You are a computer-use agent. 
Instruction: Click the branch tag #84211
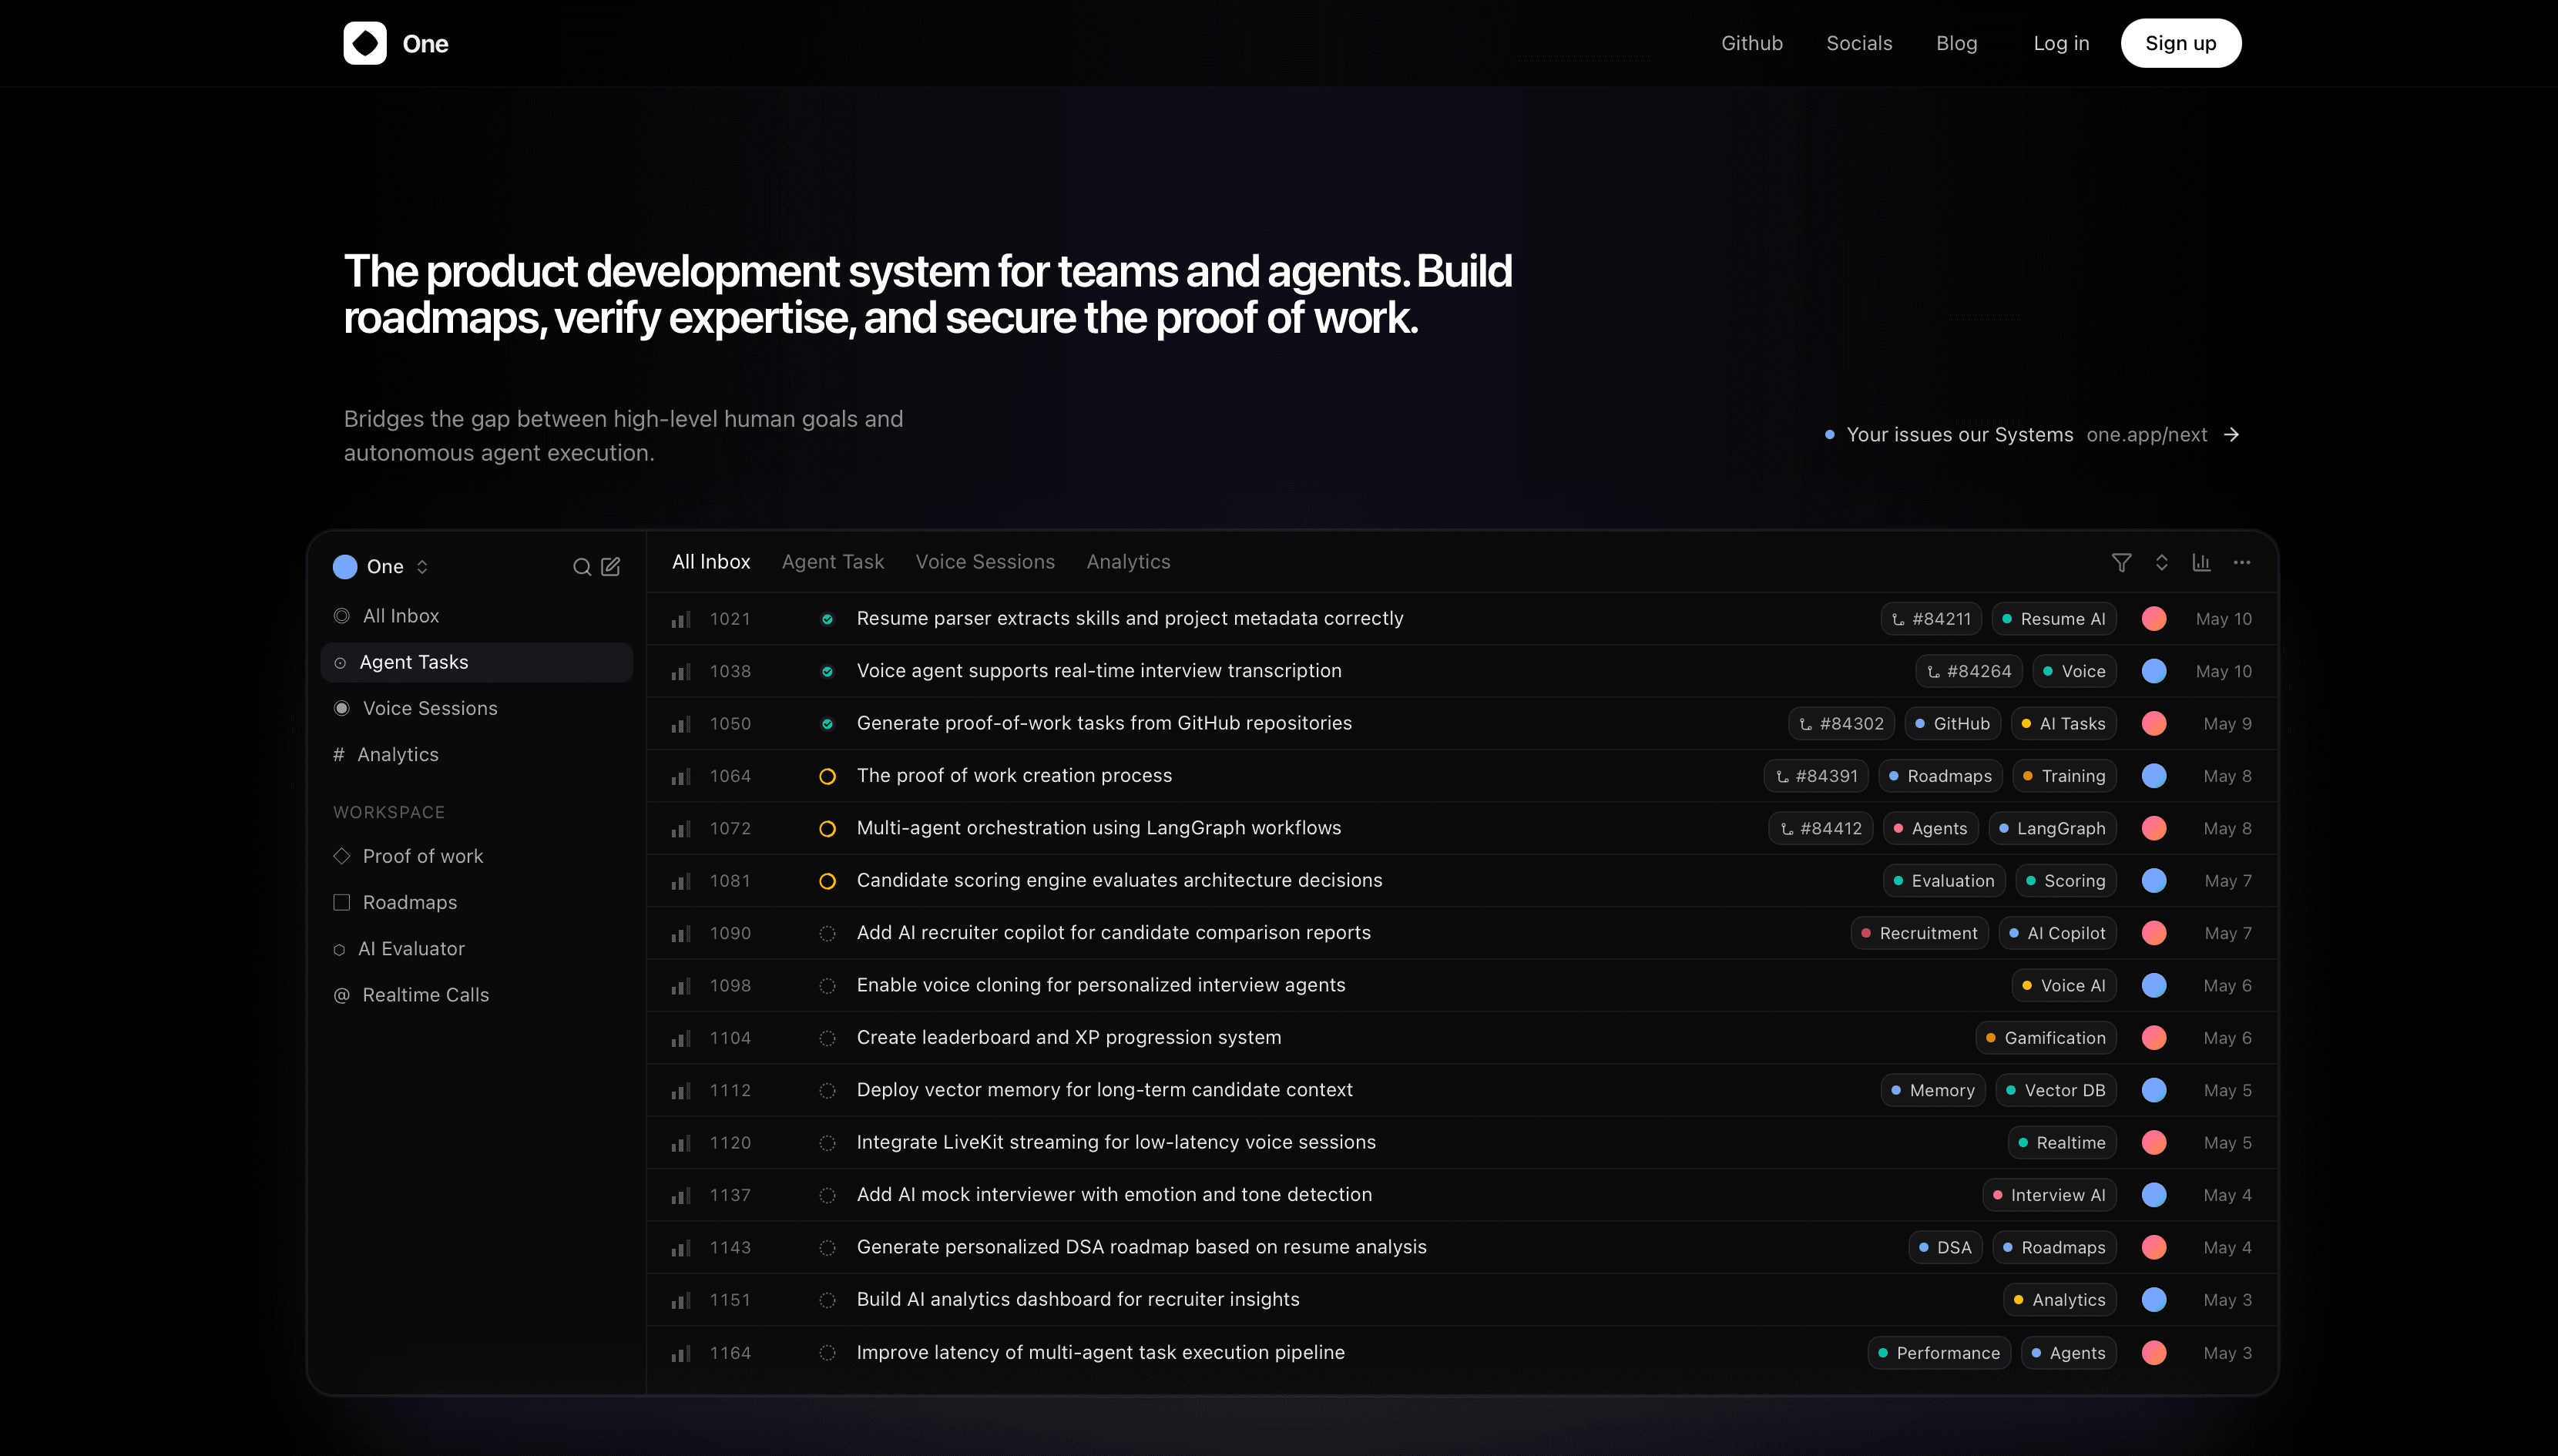tap(1931, 619)
